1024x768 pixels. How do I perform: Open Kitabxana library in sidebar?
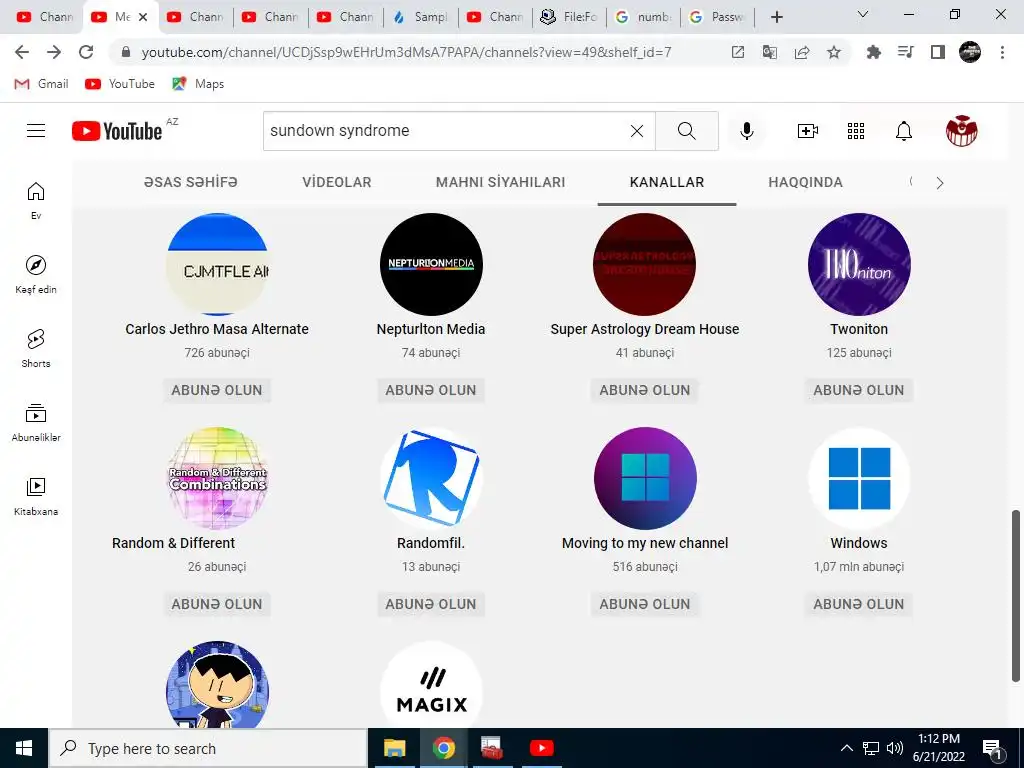[x=36, y=496]
